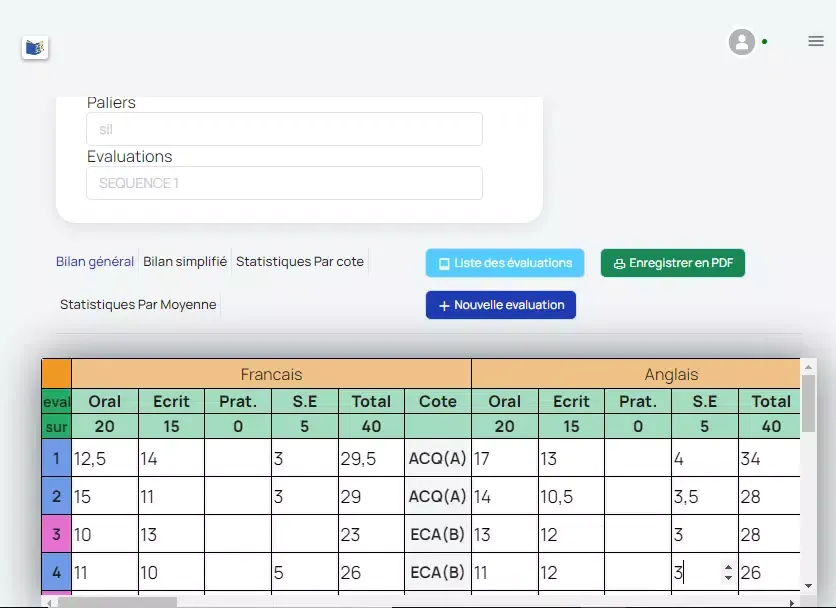Open the user profile avatar menu

point(742,42)
